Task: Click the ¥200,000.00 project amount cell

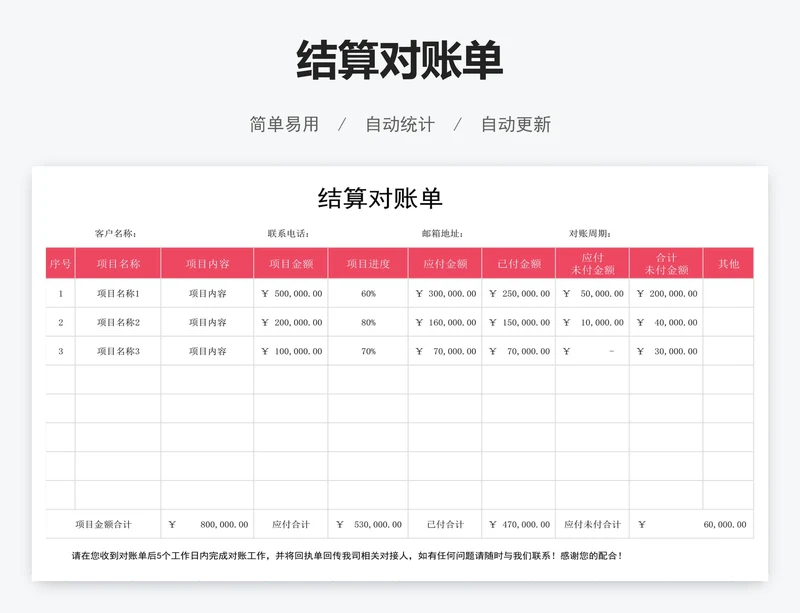Action: point(291,322)
